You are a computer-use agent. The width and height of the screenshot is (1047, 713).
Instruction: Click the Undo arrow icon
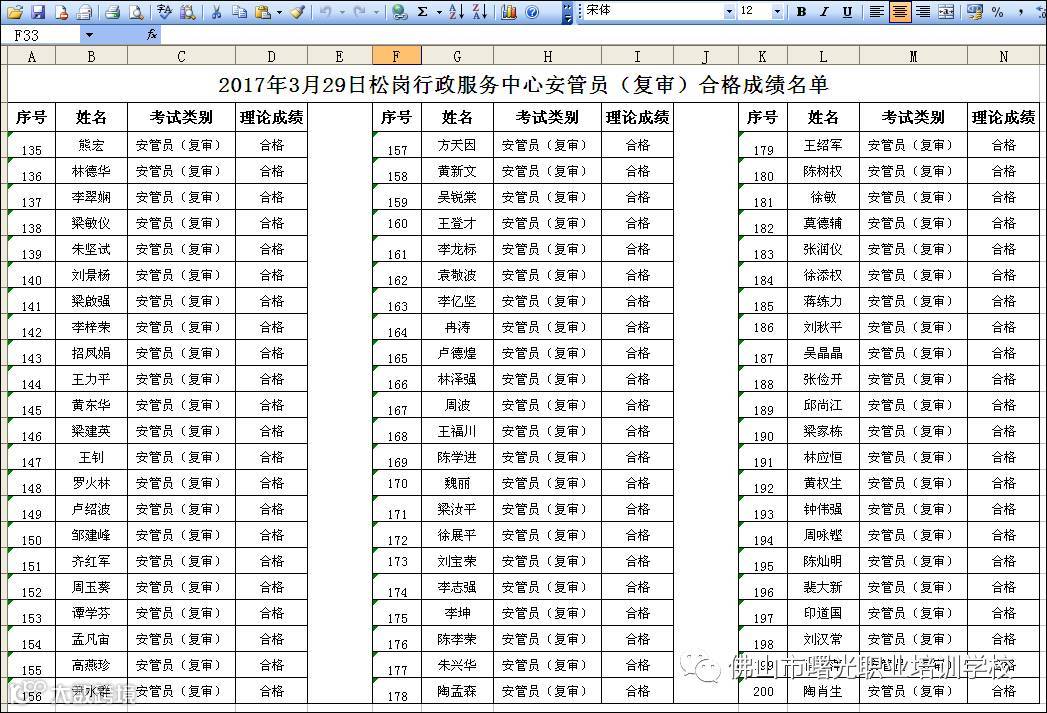click(325, 11)
